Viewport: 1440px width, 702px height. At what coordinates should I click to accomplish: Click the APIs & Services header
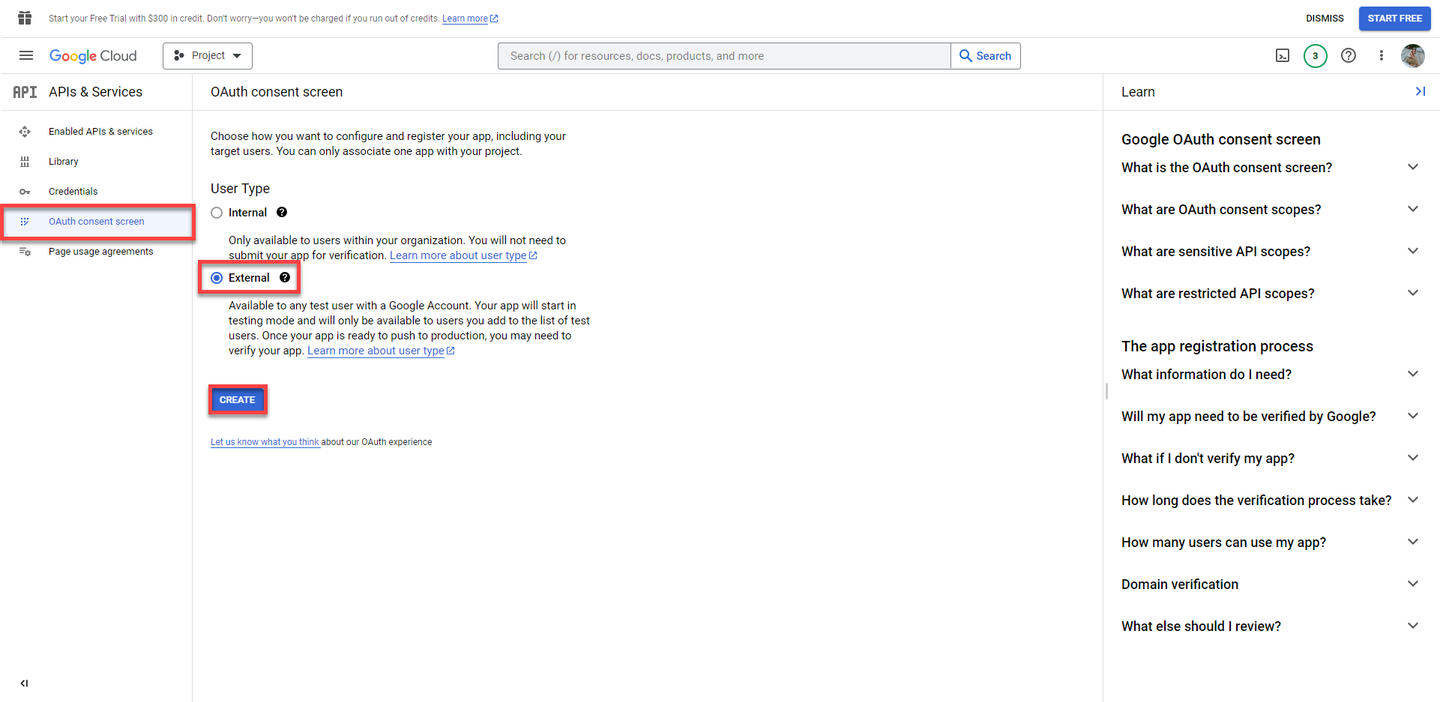[96, 92]
